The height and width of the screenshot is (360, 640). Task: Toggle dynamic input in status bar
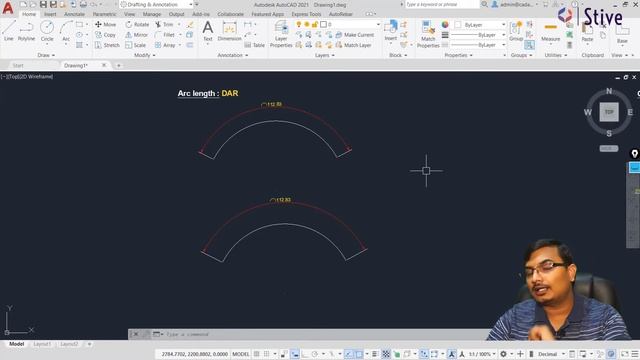[295, 354]
